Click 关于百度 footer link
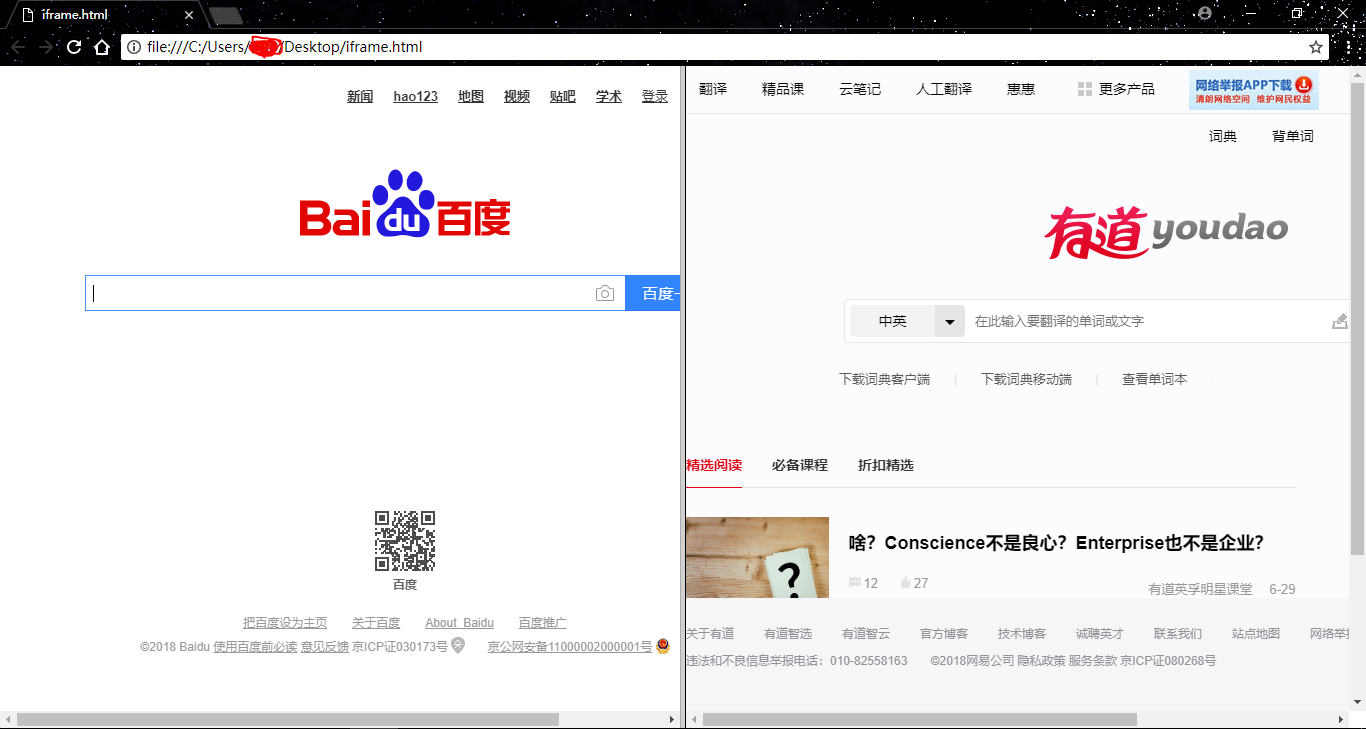Viewport: 1366px width, 729px height. pos(376,622)
